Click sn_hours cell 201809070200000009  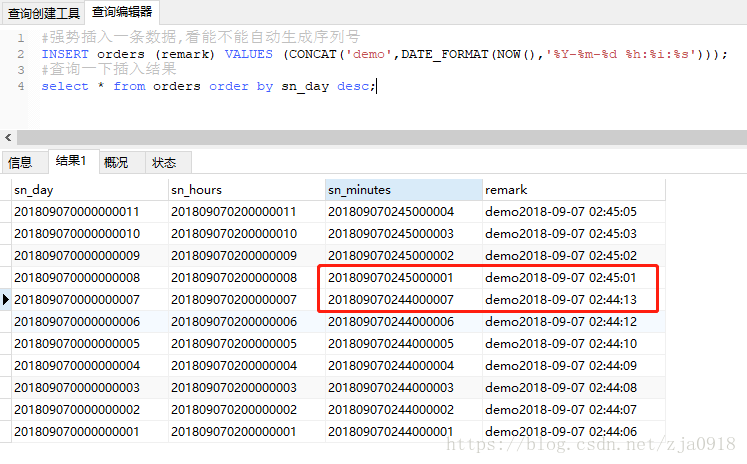(247, 256)
